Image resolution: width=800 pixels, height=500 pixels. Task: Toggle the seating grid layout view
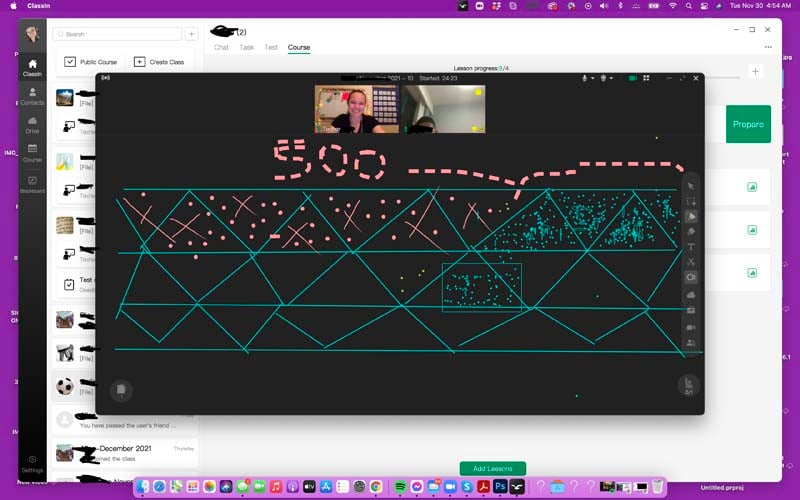pyautogui.click(x=646, y=78)
